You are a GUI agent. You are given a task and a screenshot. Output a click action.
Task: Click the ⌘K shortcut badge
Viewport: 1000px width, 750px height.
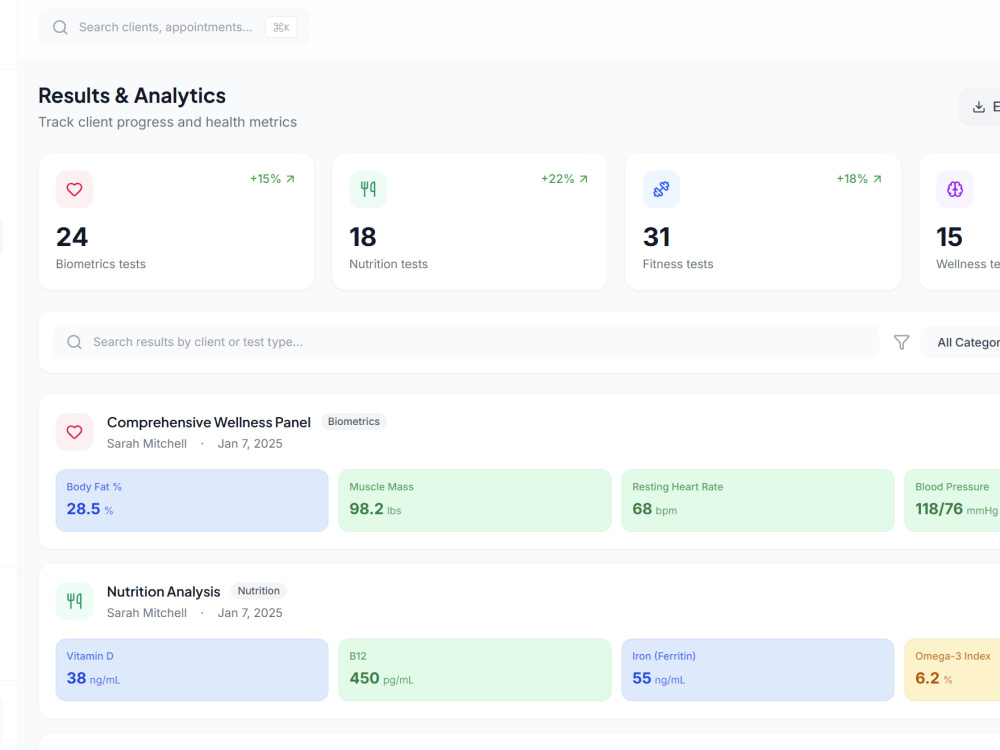click(281, 27)
